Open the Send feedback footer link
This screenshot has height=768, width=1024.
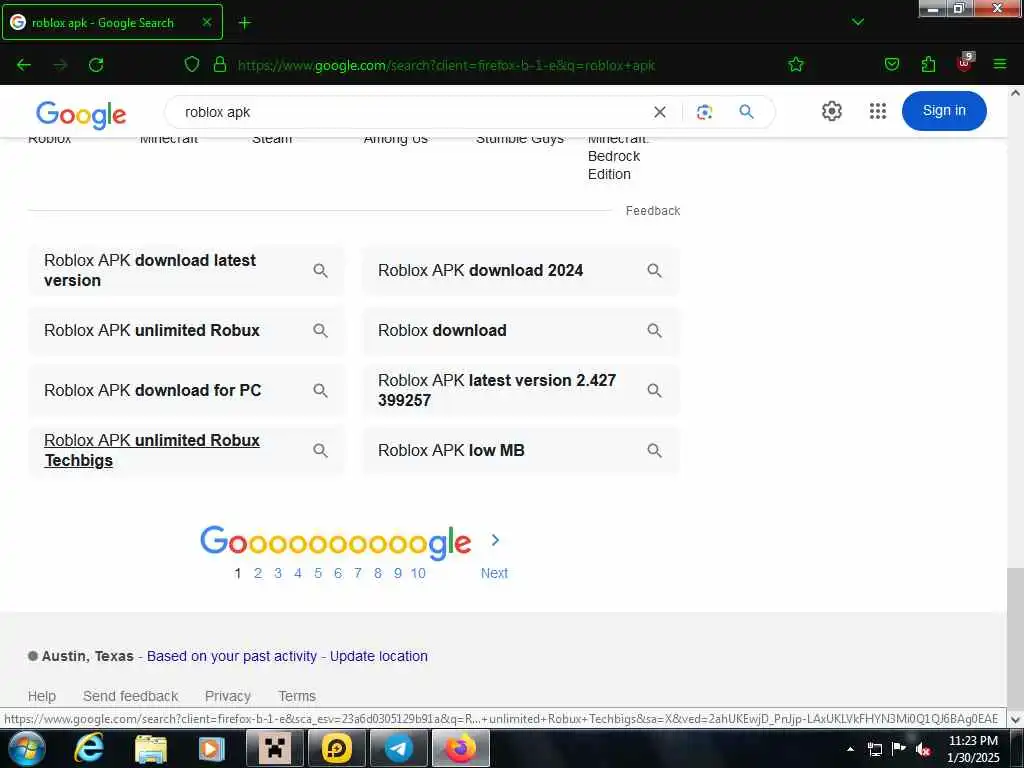coord(131,696)
